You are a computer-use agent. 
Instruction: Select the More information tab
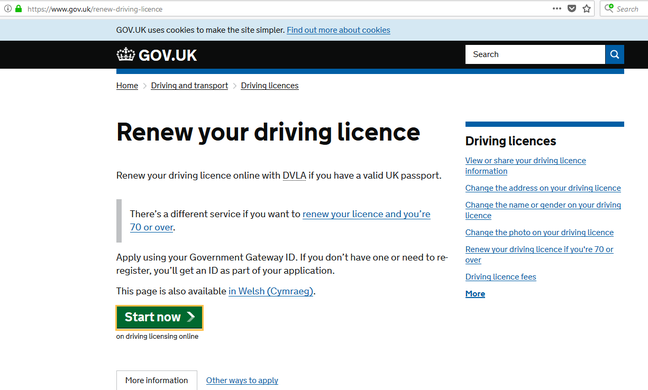point(157,380)
